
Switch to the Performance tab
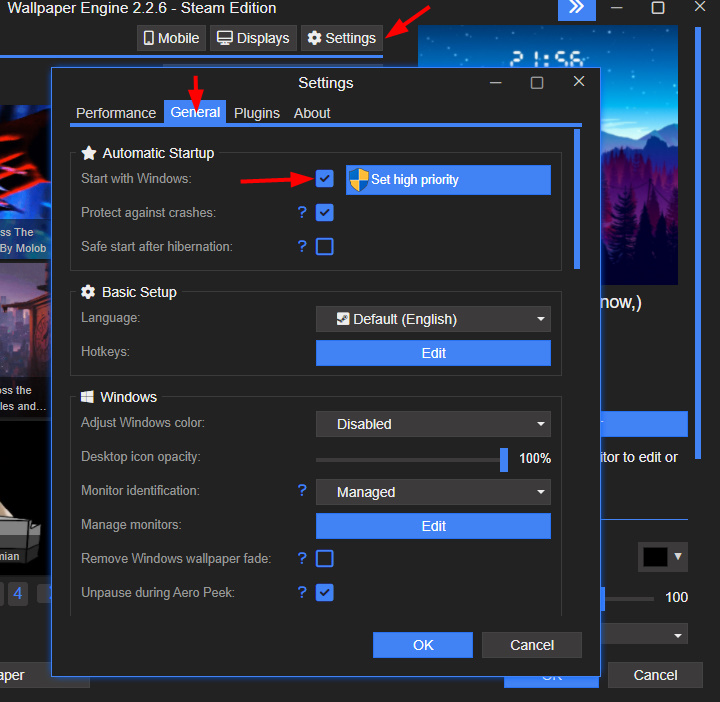(116, 113)
